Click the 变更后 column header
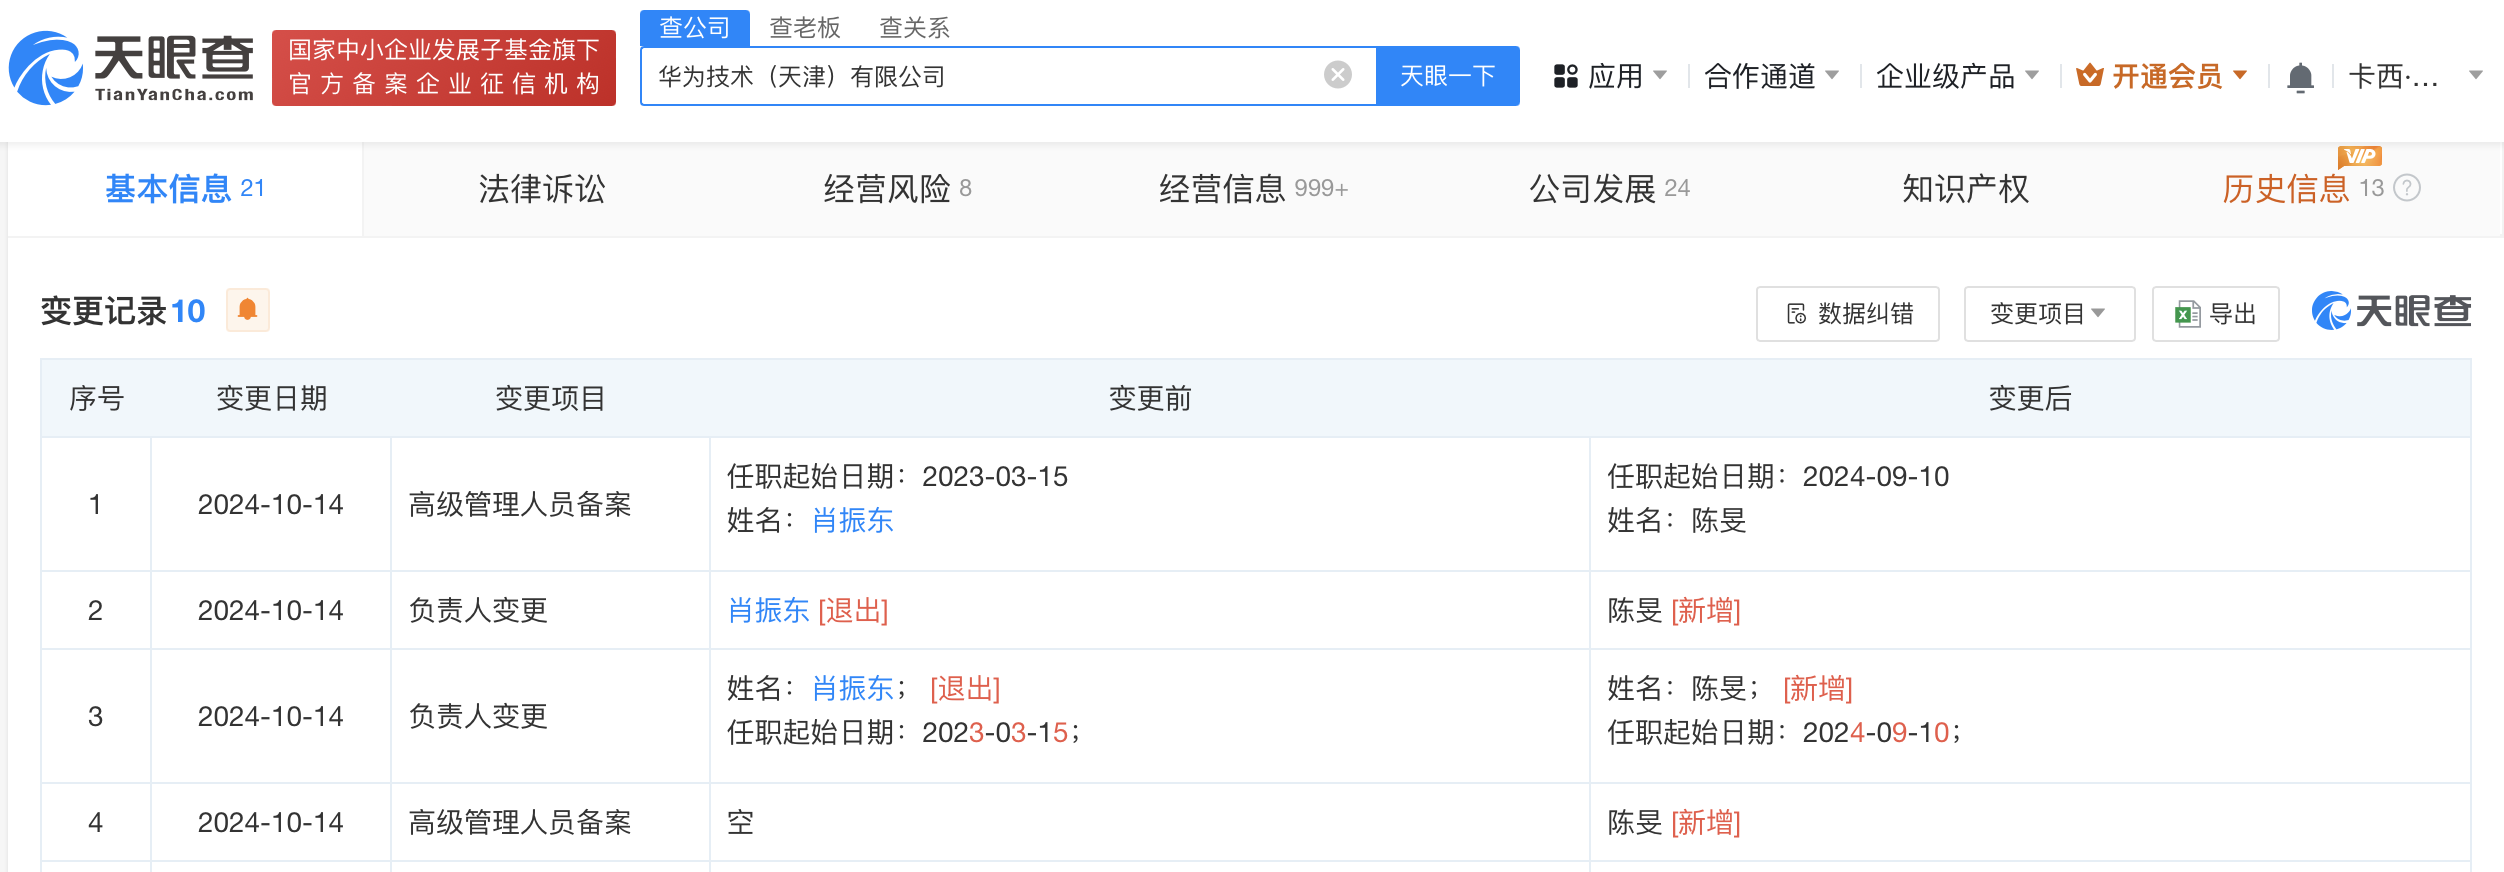Viewport: 2504px width, 872px height. tap(2030, 398)
